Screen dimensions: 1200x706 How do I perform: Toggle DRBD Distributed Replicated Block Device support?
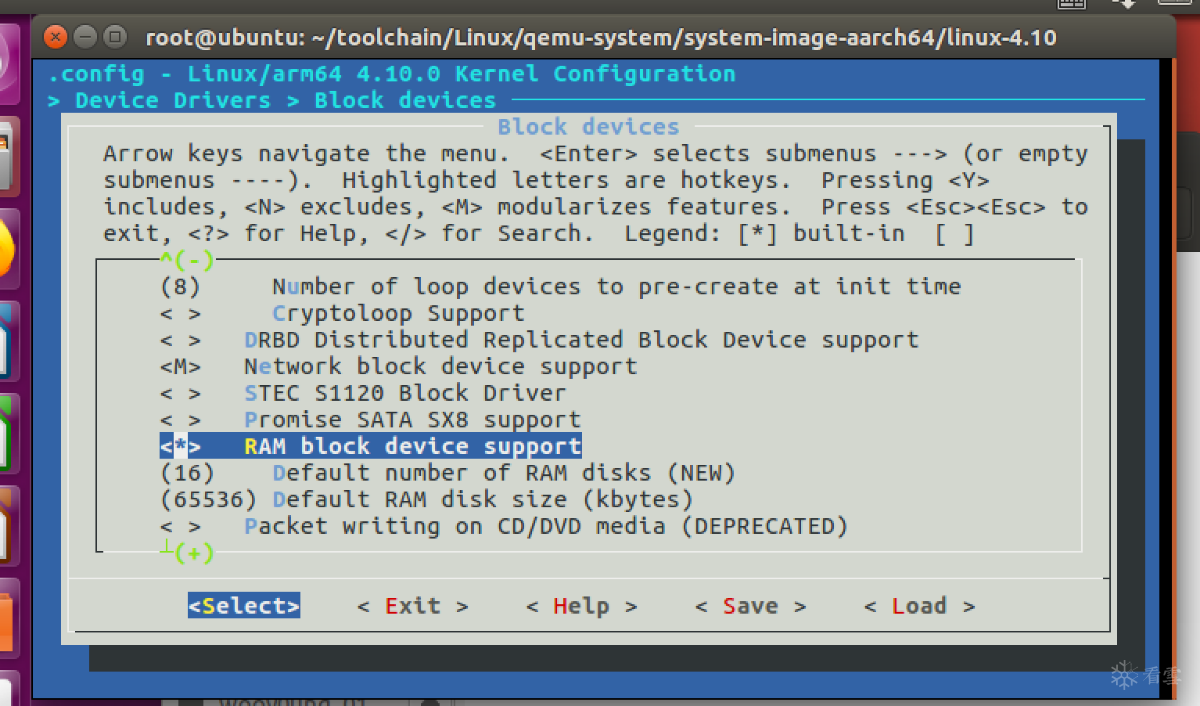[x=580, y=340]
